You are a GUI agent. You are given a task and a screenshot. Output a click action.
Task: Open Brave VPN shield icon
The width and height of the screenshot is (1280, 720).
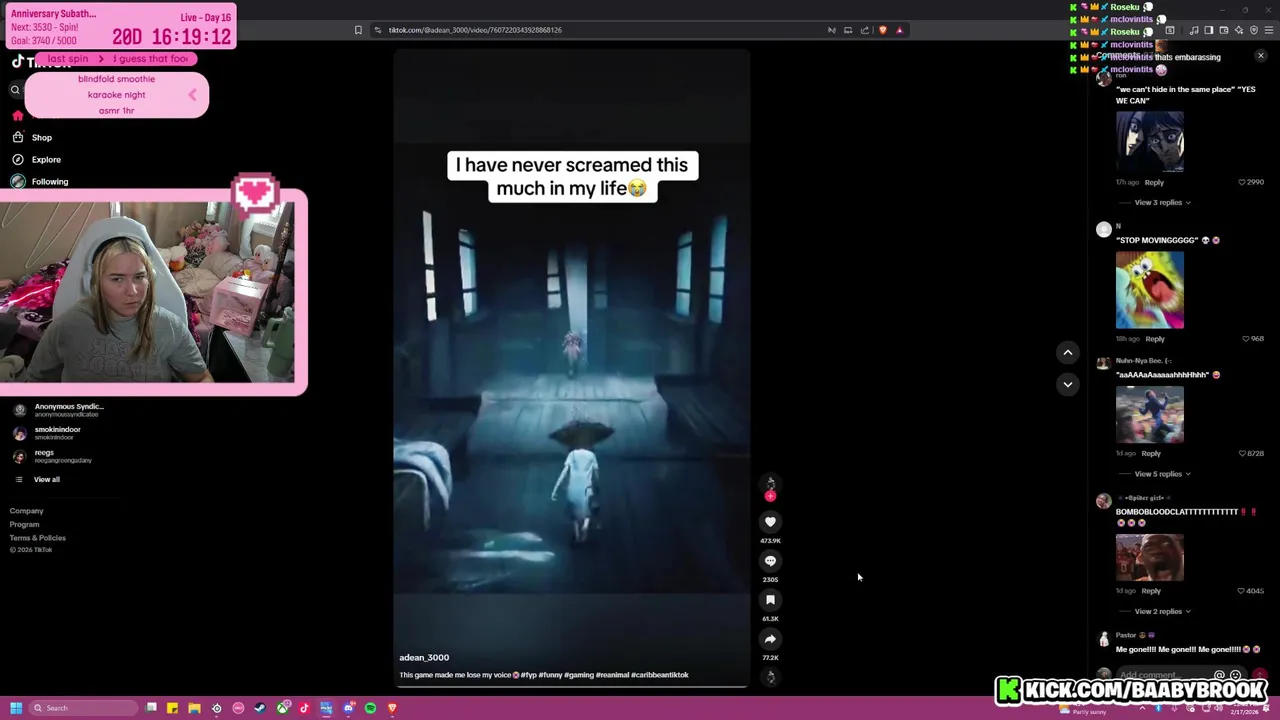[1254, 30]
